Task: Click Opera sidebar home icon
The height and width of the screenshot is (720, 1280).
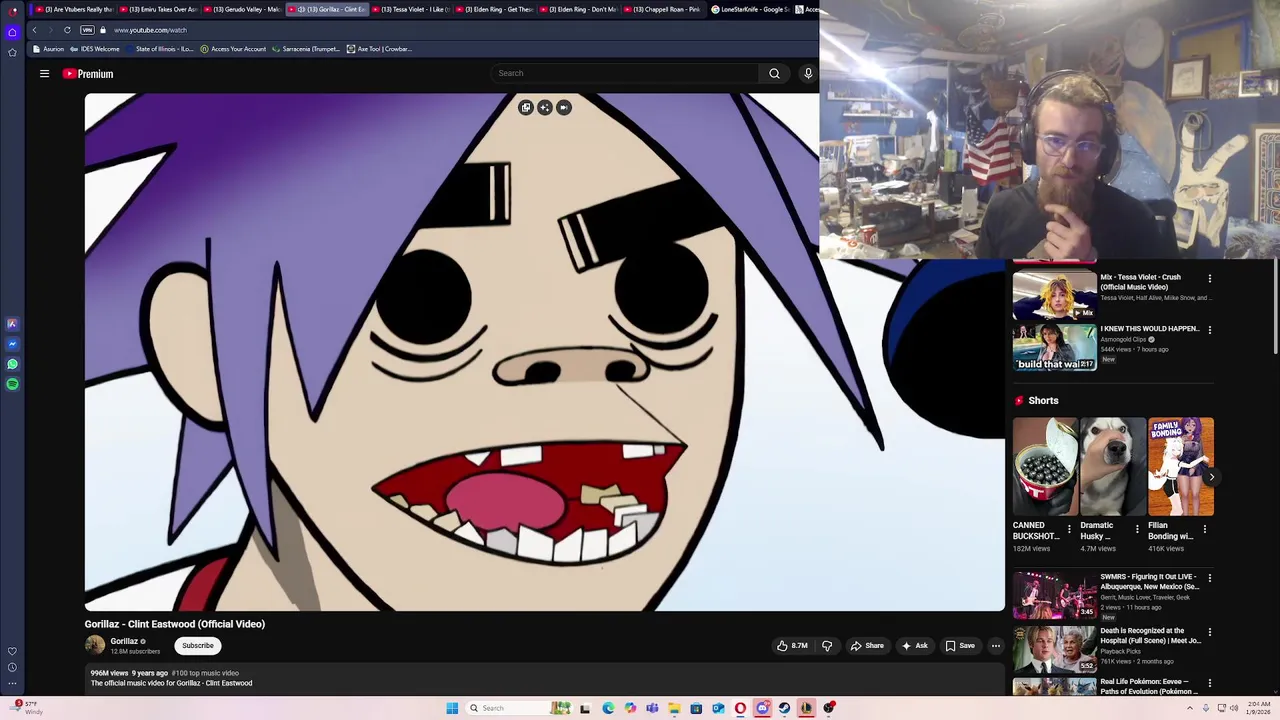Action: [12, 32]
